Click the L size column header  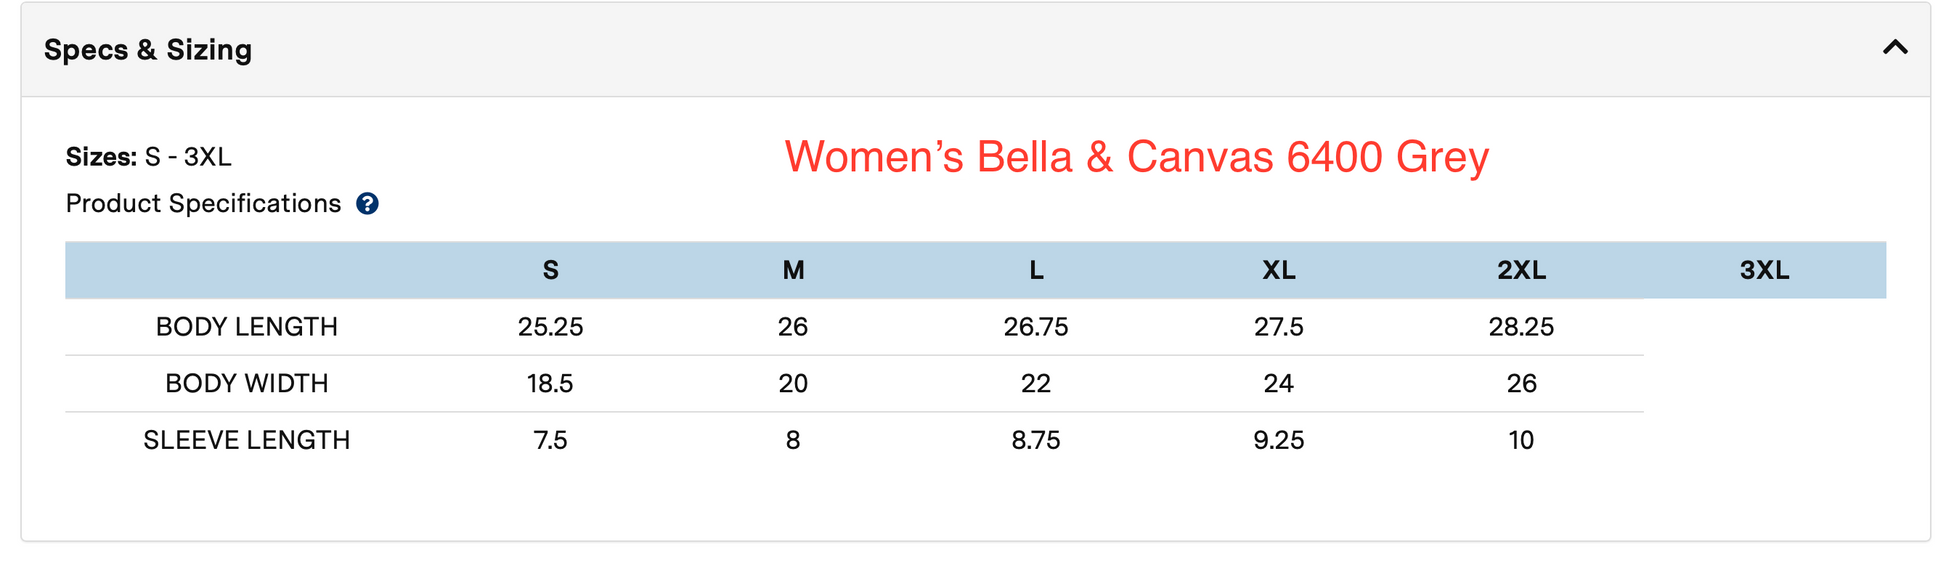(x=1036, y=270)
